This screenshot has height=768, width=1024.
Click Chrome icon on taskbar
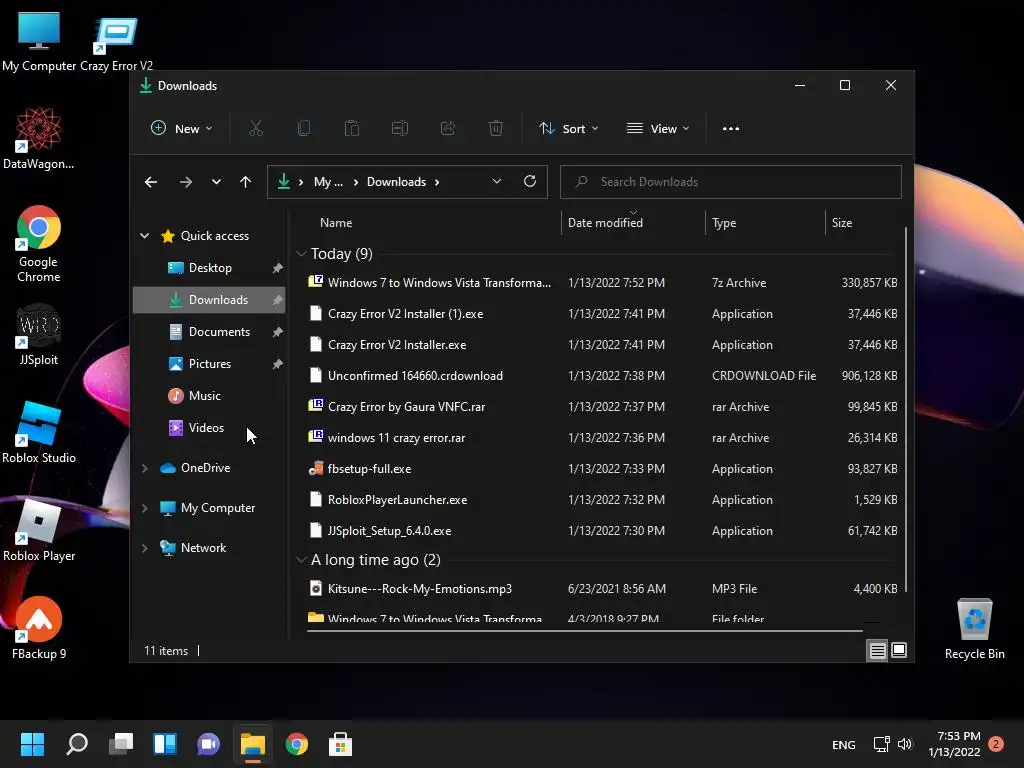296,744
